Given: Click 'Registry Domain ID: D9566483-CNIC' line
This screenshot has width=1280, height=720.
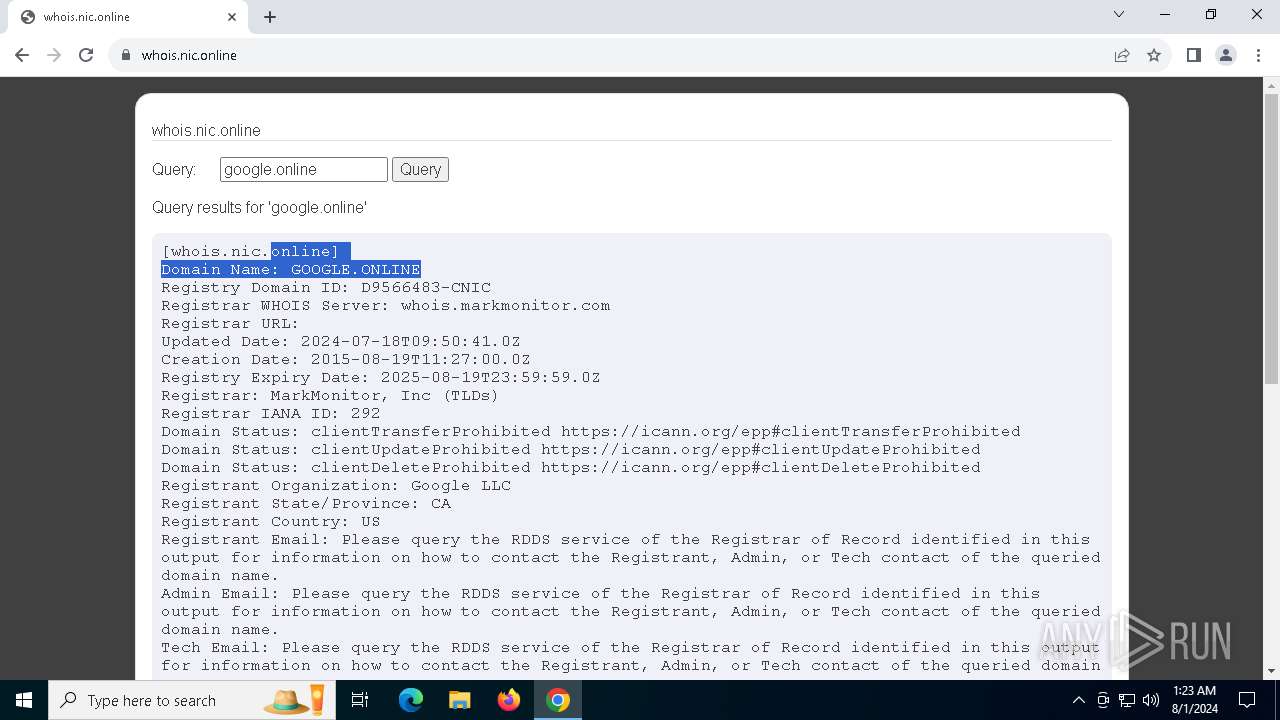Looking at the screenshot, I should click(x=326, y=288).
